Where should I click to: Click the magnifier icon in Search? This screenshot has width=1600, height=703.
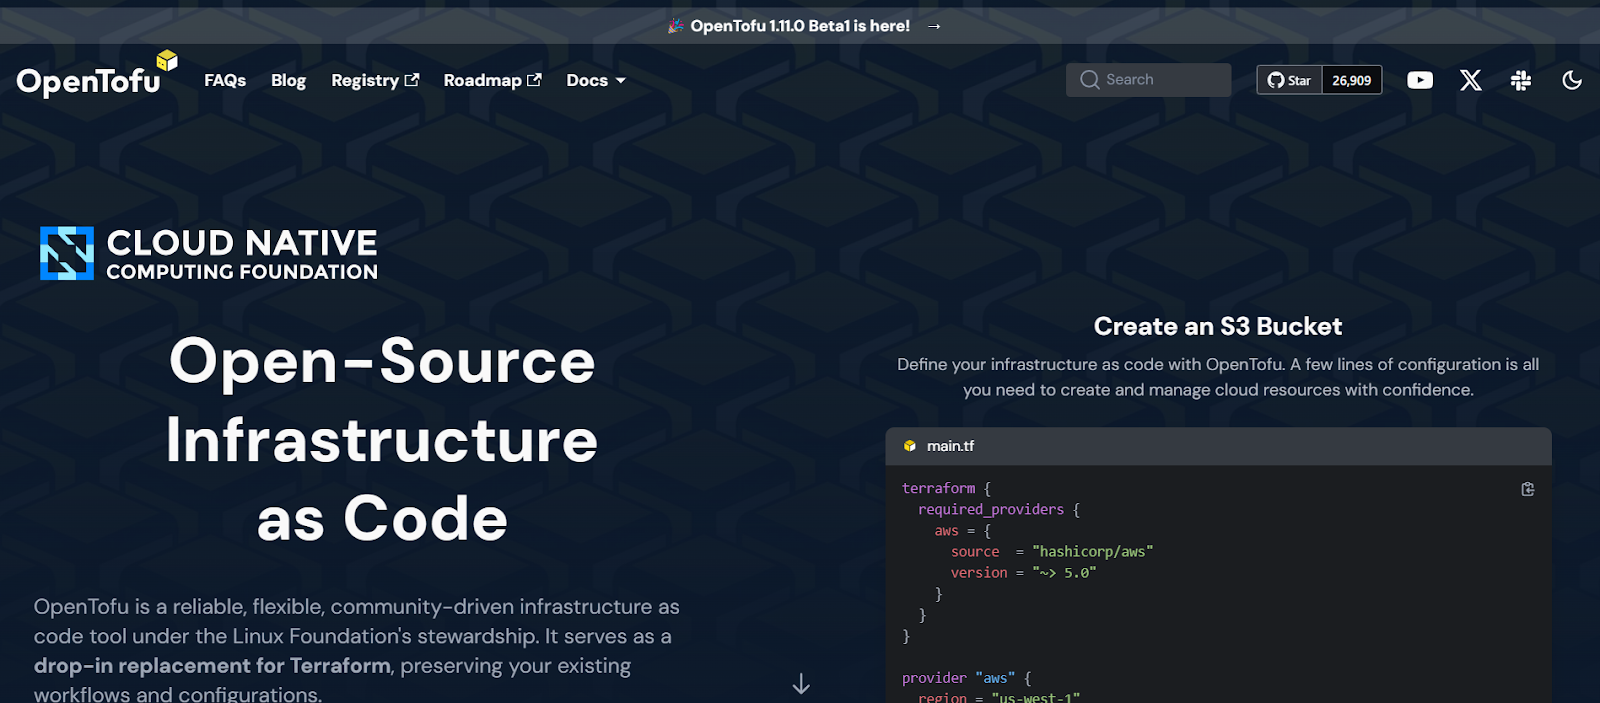tap(1090, 80)
